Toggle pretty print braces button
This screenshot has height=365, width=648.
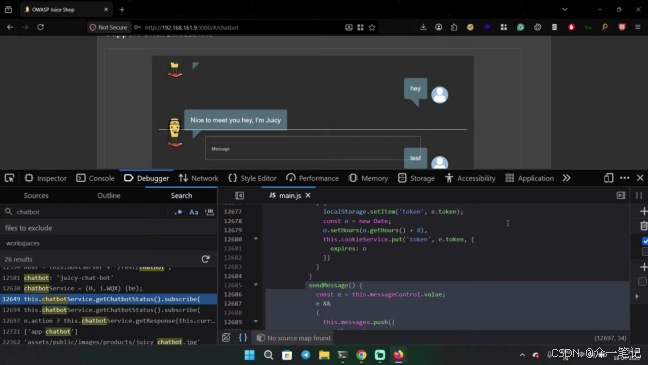[243, 338]
